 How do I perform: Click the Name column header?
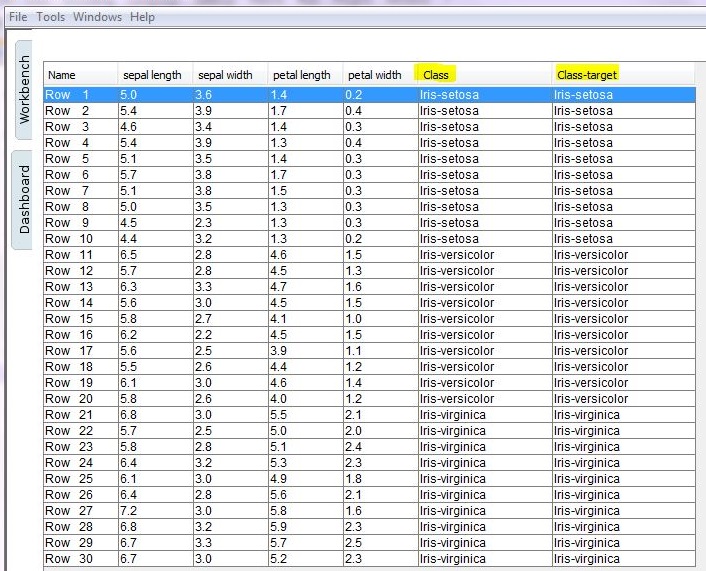click(x=62, y=75)
